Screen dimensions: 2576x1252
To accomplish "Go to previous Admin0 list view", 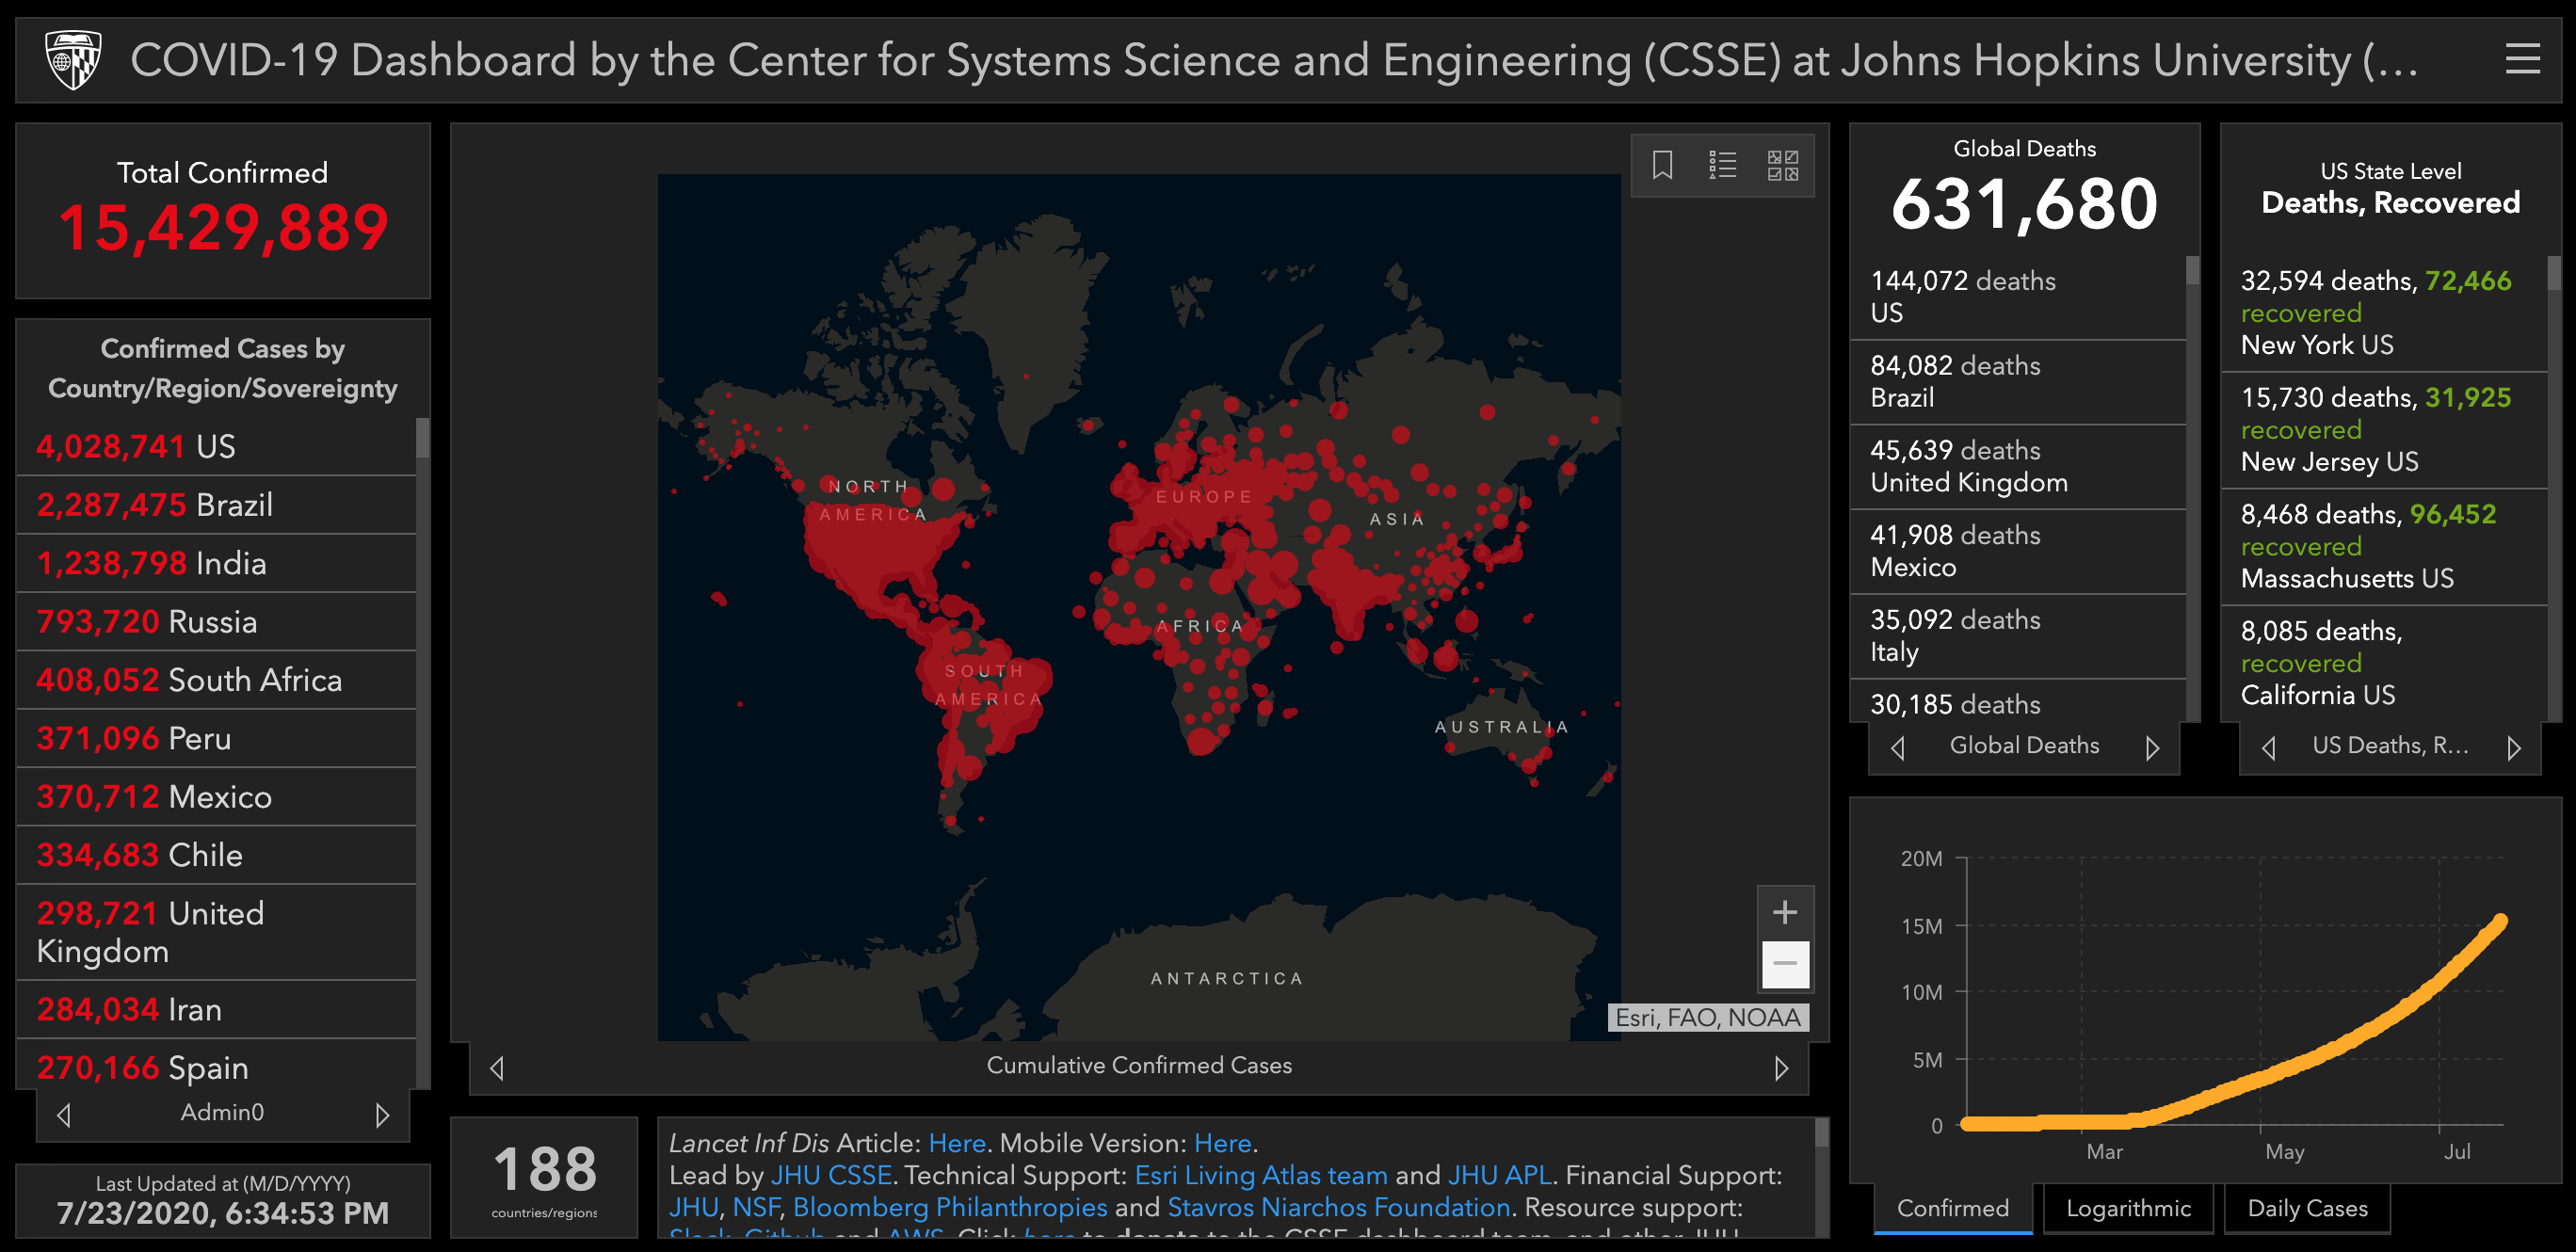I will (64, 1114).
